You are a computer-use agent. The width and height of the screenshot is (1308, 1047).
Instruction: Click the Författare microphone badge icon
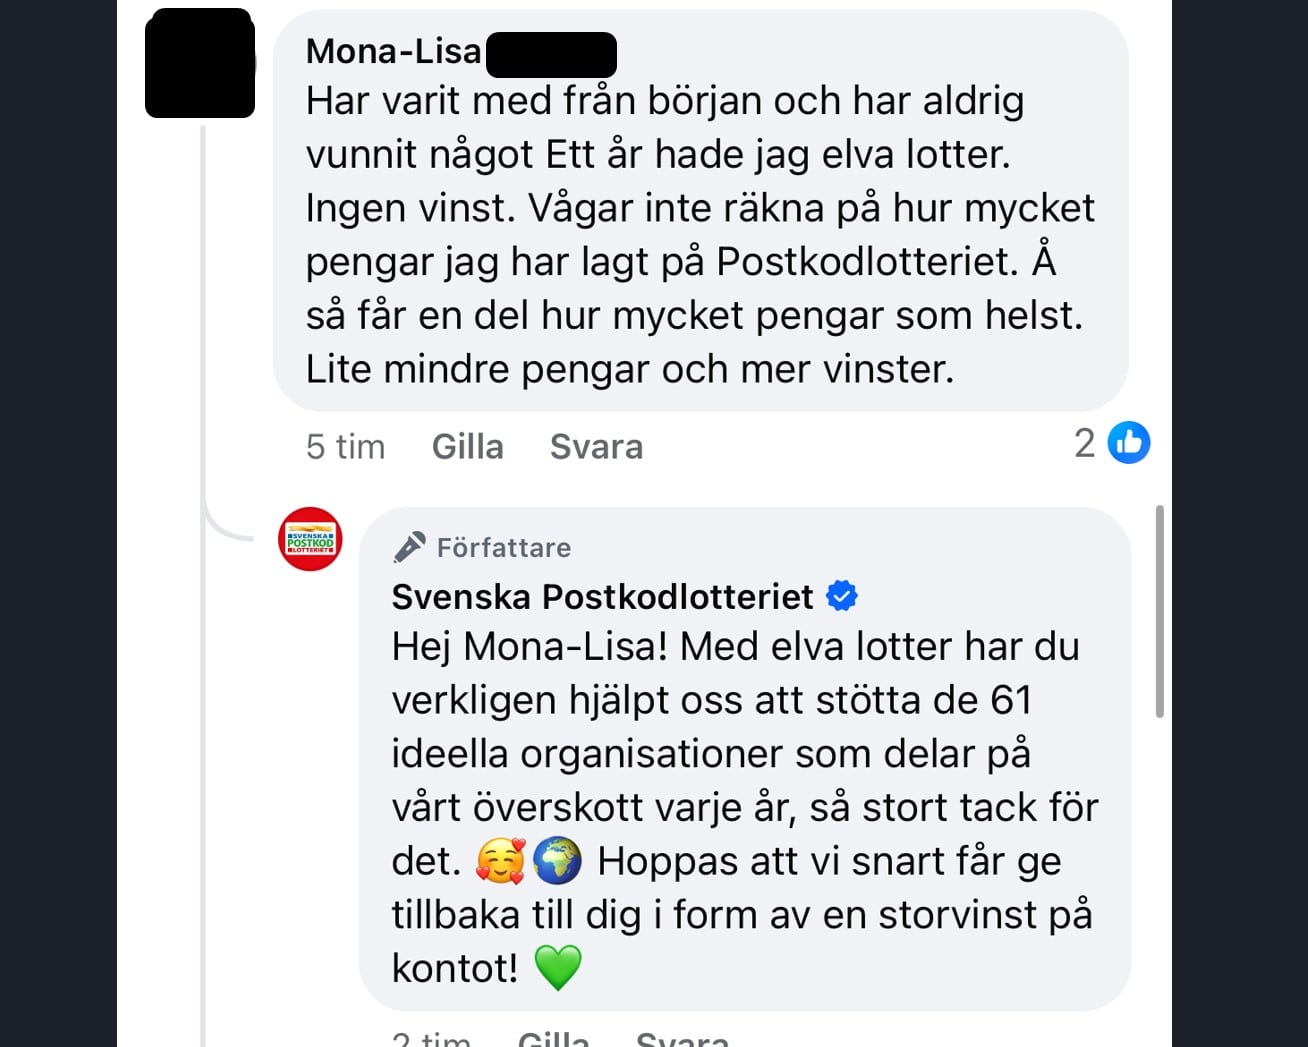(409, 547)
